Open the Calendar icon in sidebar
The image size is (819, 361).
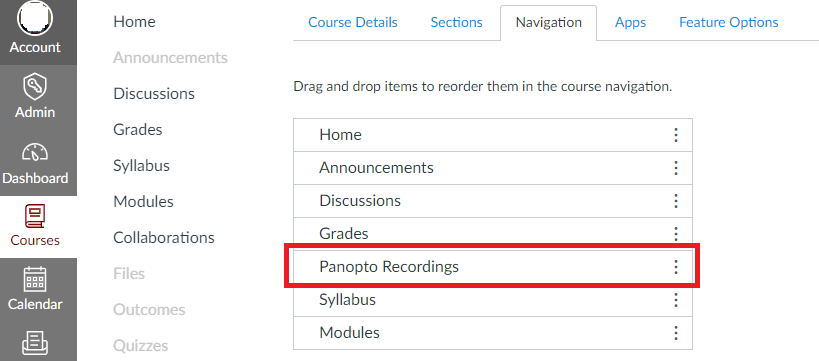click(x=35, y=280)
